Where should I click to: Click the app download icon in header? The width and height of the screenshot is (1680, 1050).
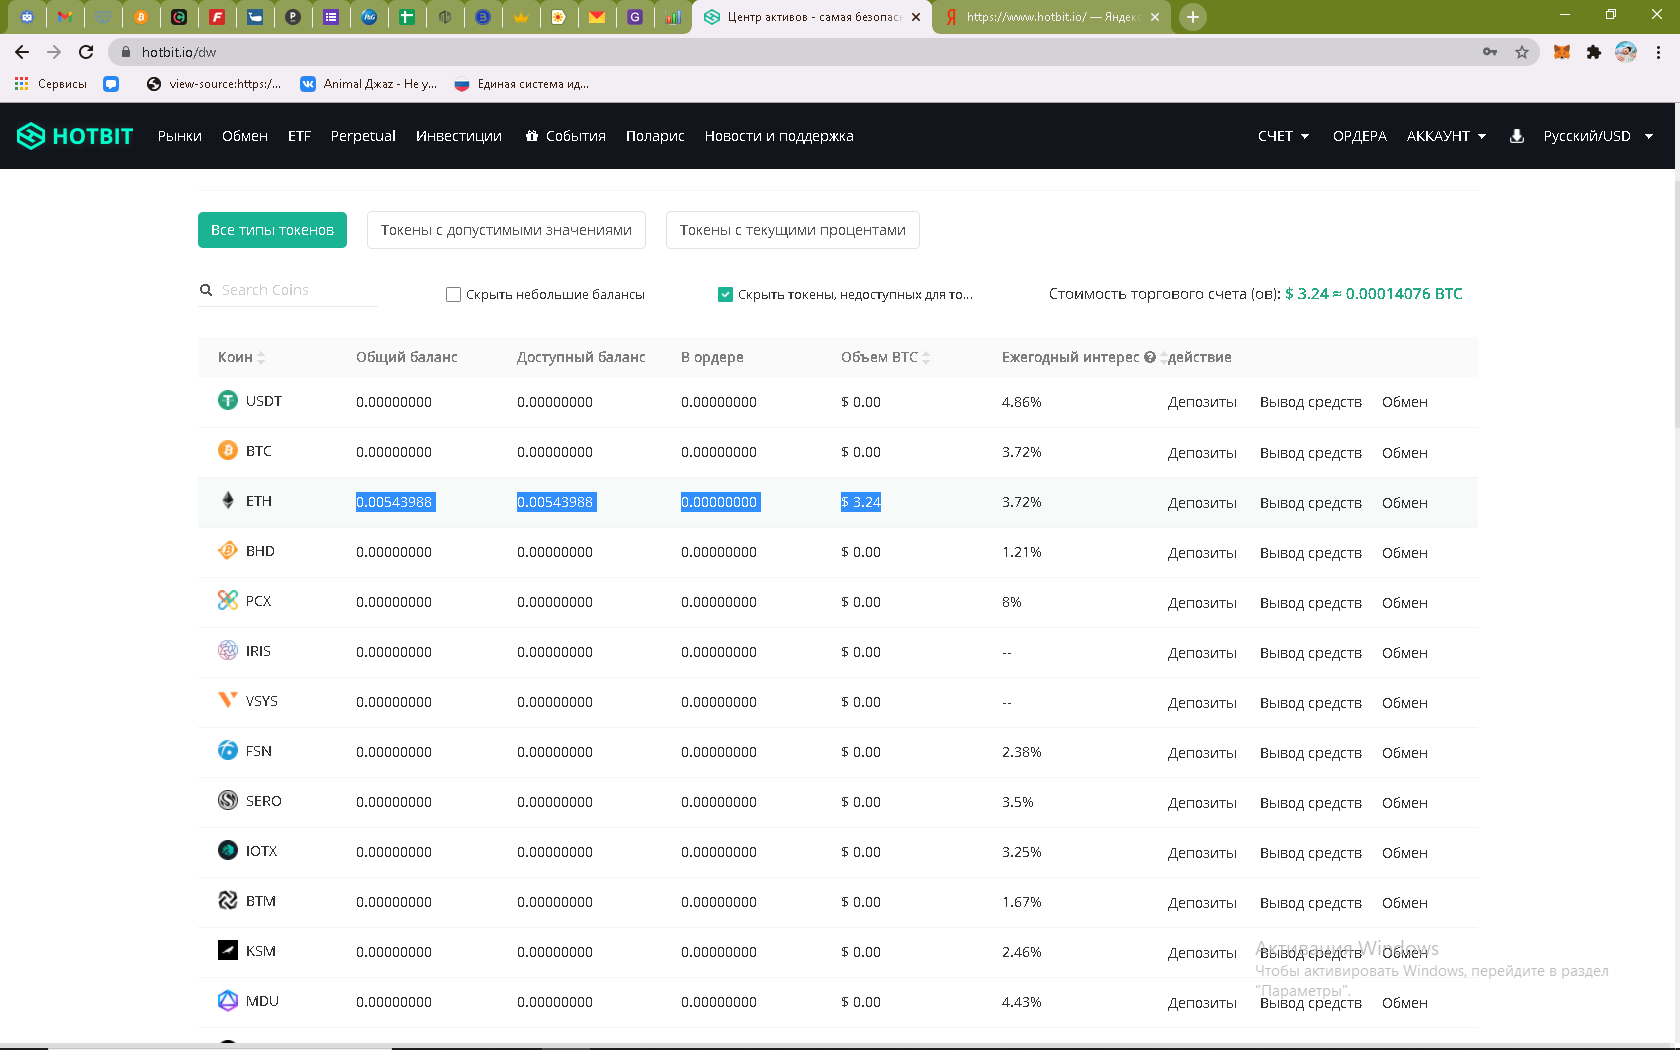click(x=1517, y=136)
